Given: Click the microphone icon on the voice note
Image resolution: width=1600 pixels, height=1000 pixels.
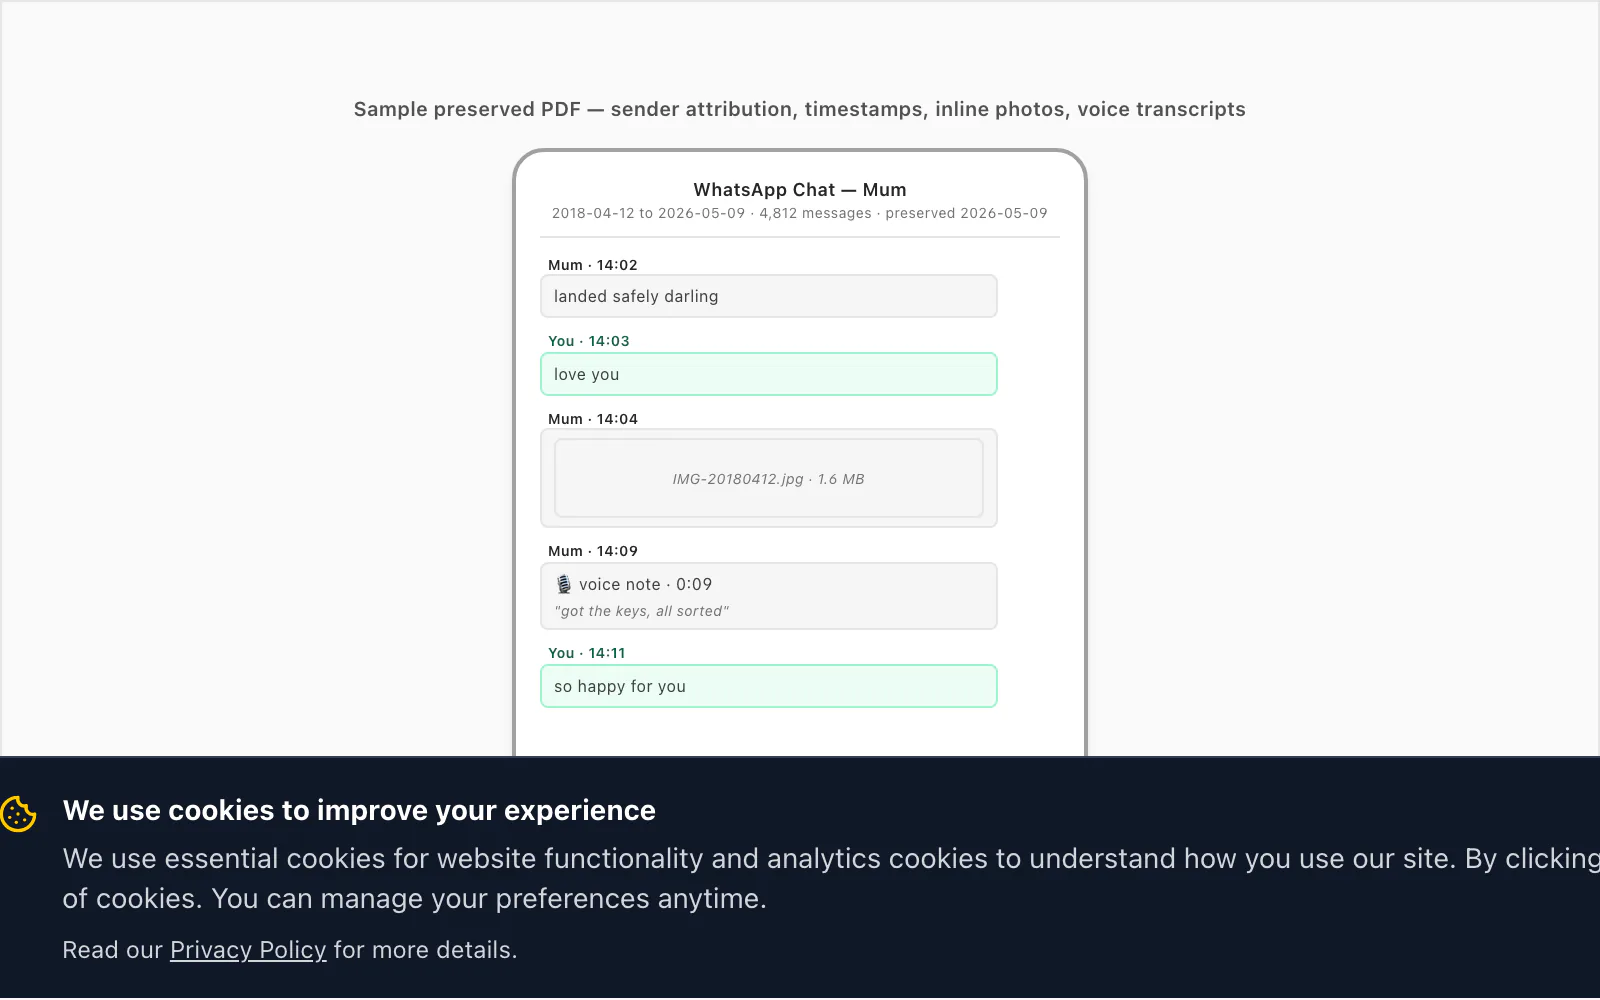Looking at the screenshot, I should 564,584.
